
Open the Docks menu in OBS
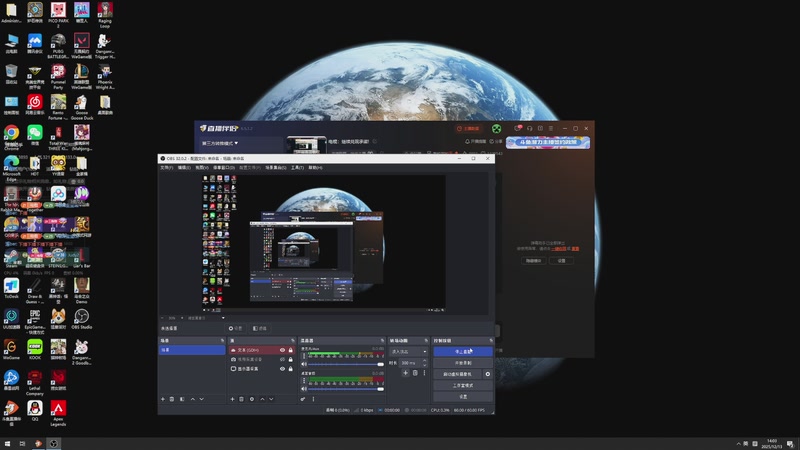[x=223, y=167]
